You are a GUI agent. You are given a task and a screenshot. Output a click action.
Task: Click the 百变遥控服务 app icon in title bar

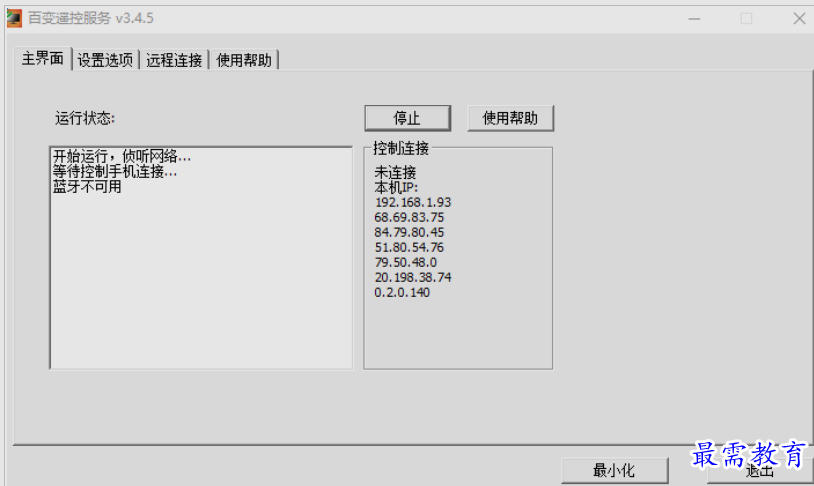[14, 18]
